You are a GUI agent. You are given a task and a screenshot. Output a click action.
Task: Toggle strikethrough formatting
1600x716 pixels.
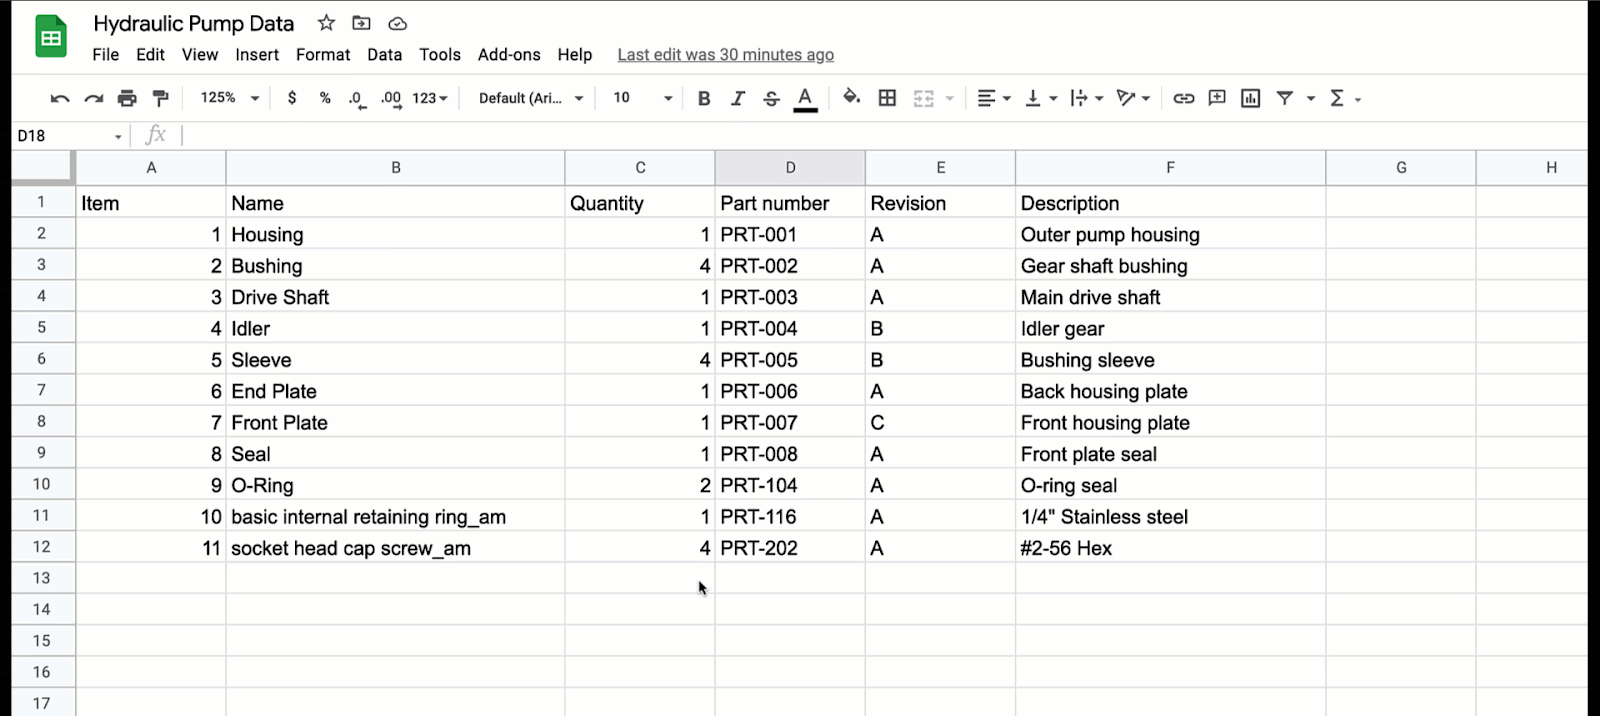(x=771, y=98)
